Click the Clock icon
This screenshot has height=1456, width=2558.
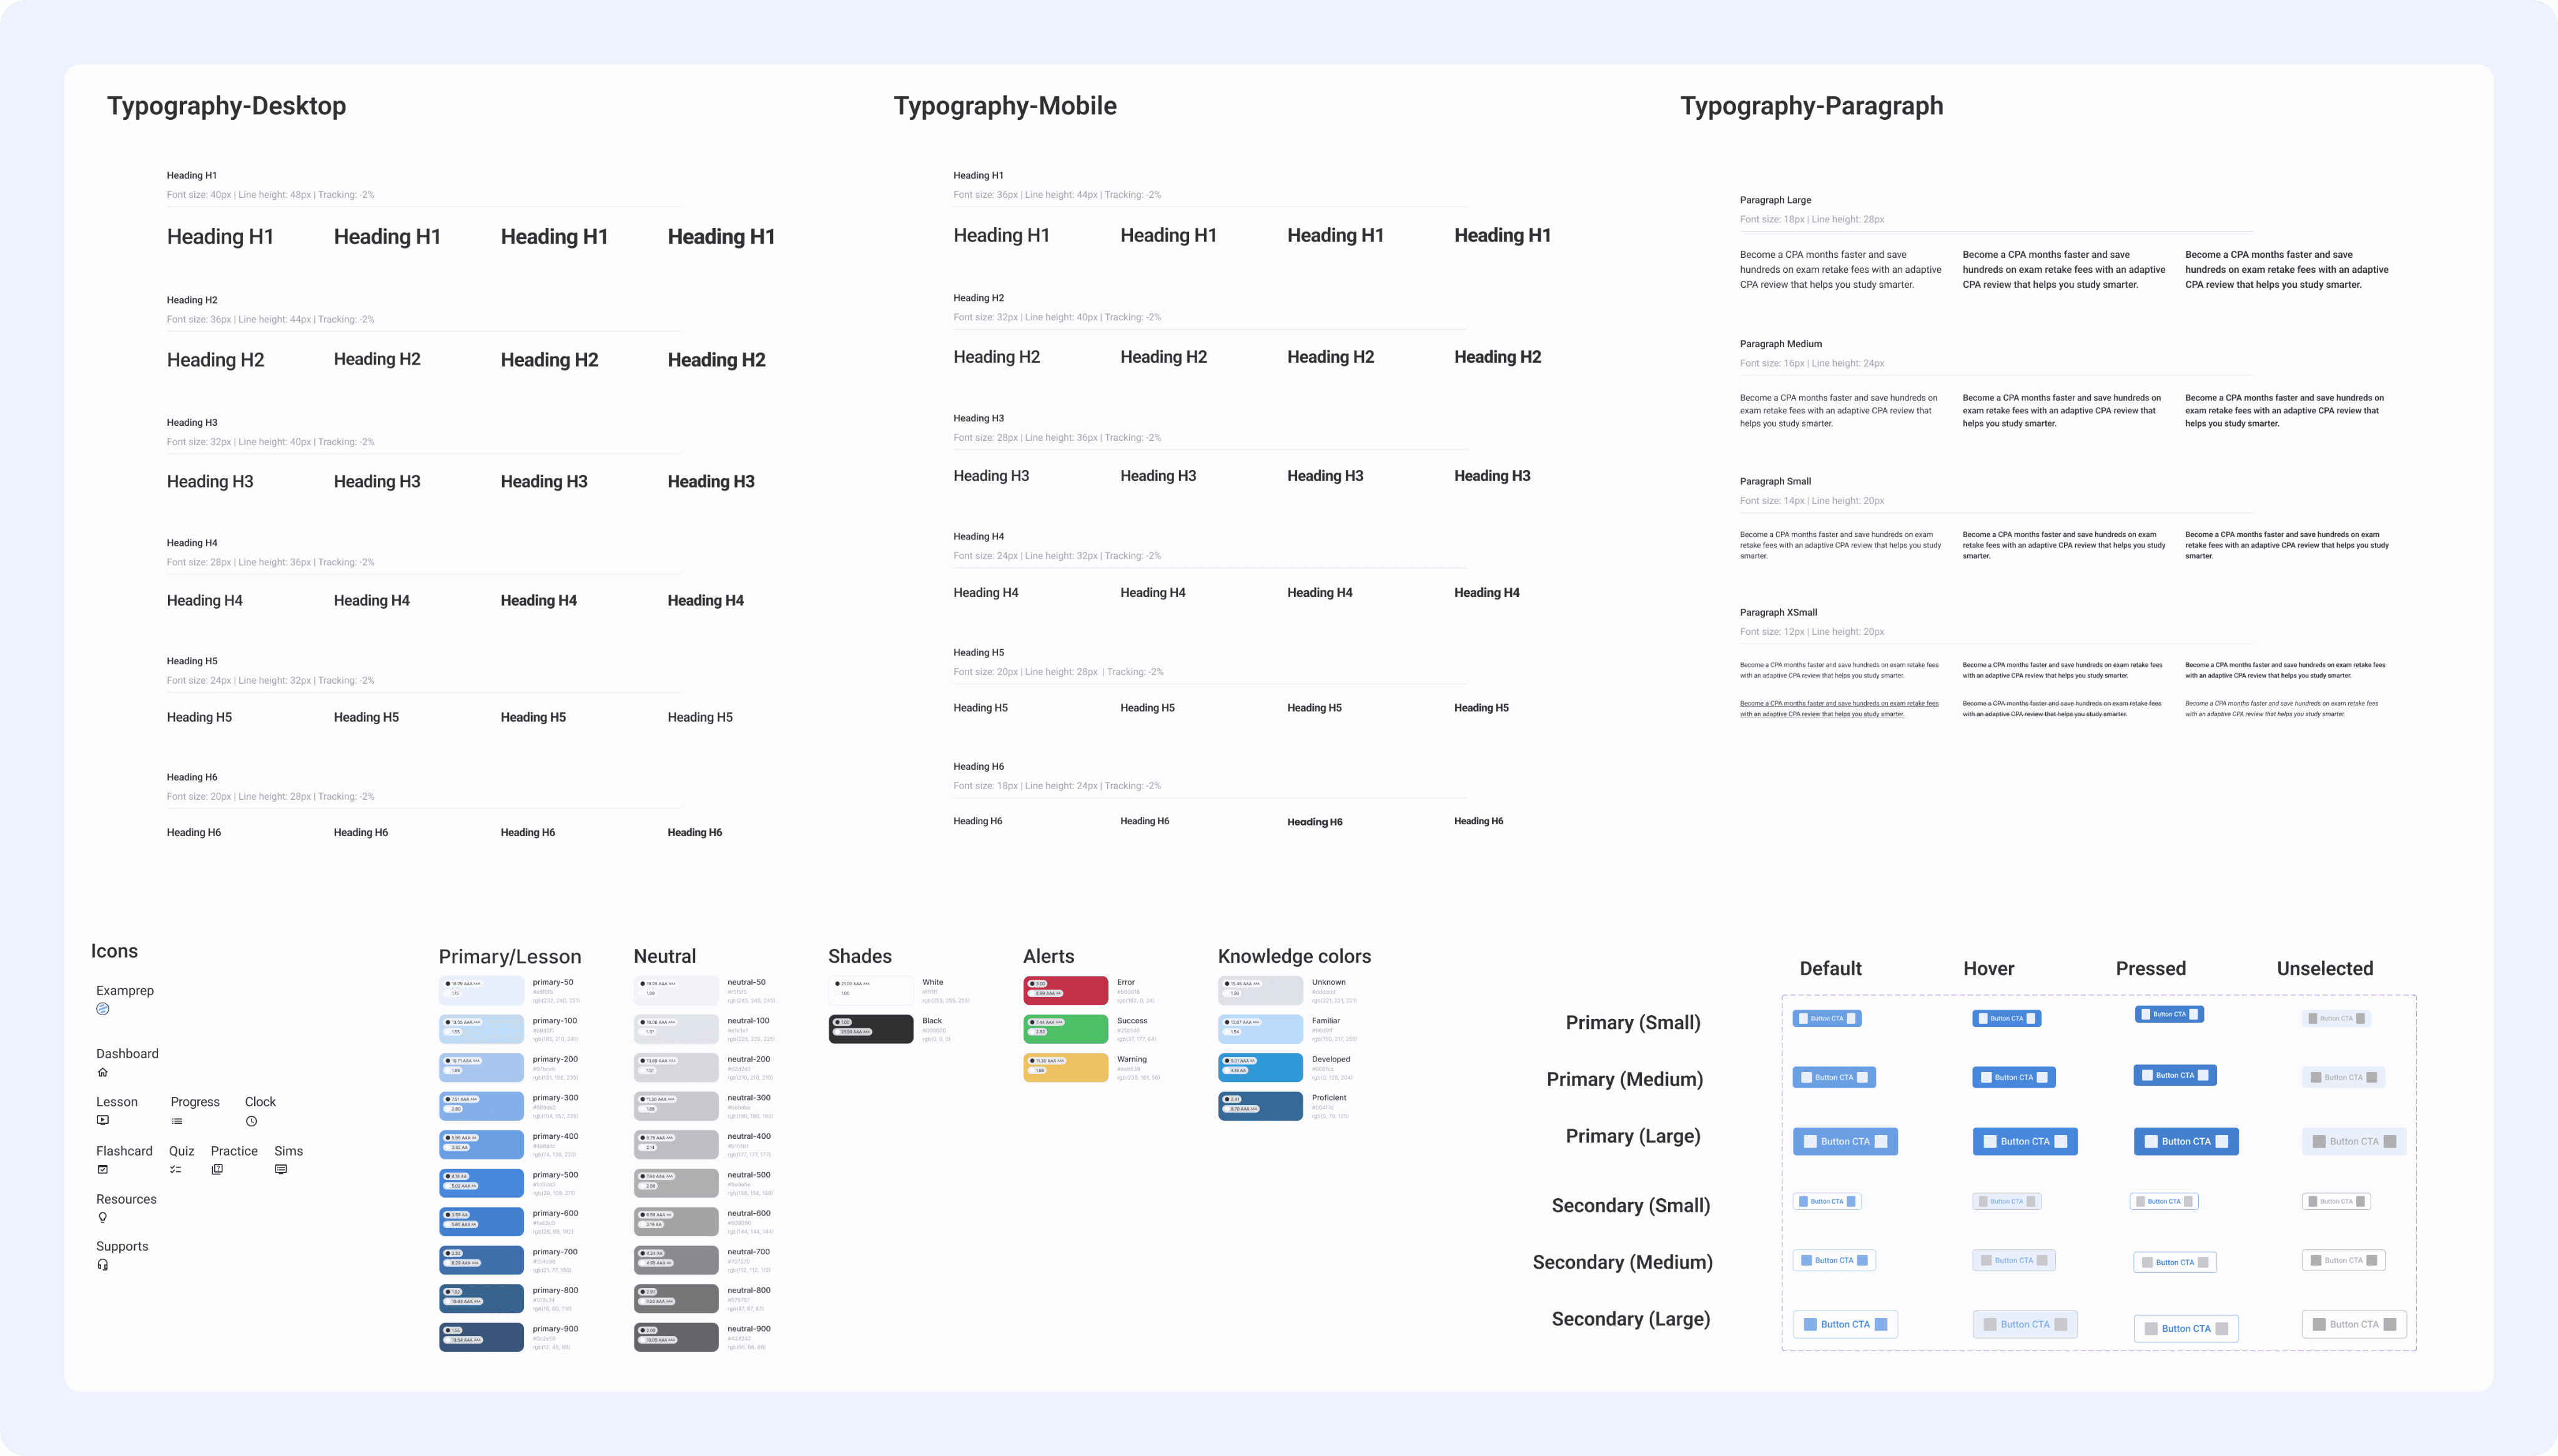tap(251, 1121)
